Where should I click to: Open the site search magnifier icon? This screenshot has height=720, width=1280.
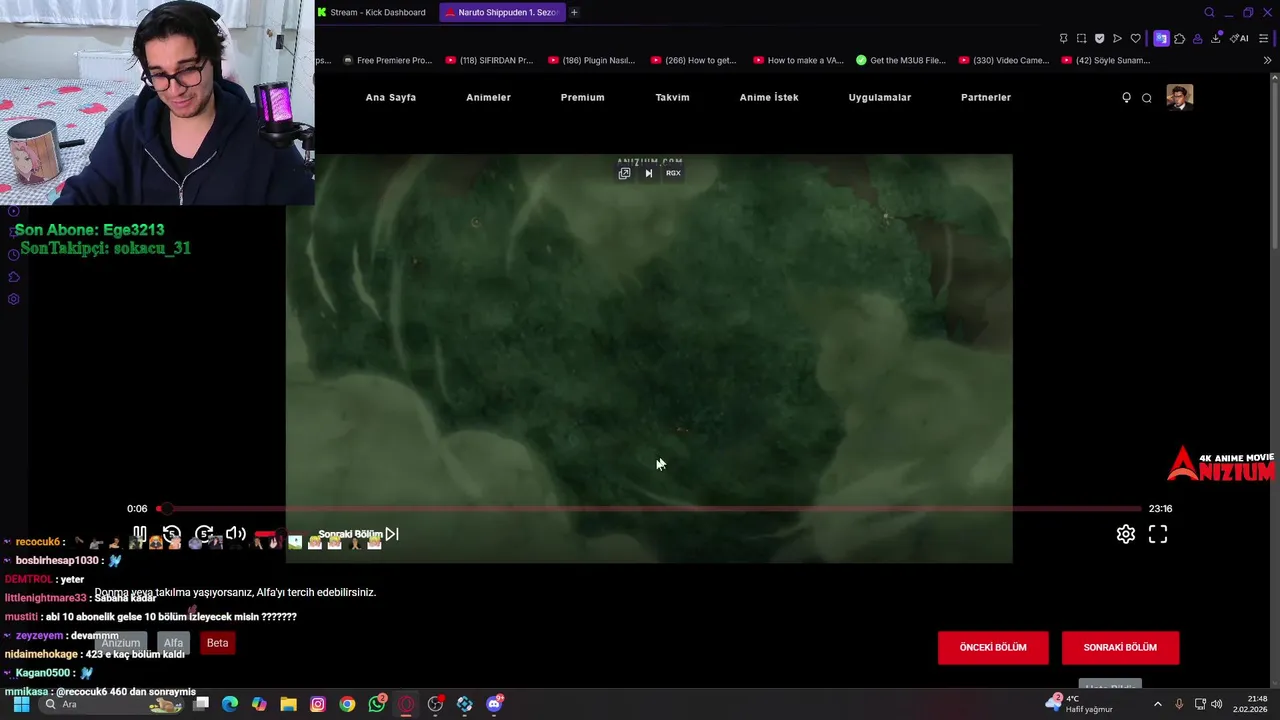tap(1147, 97)
